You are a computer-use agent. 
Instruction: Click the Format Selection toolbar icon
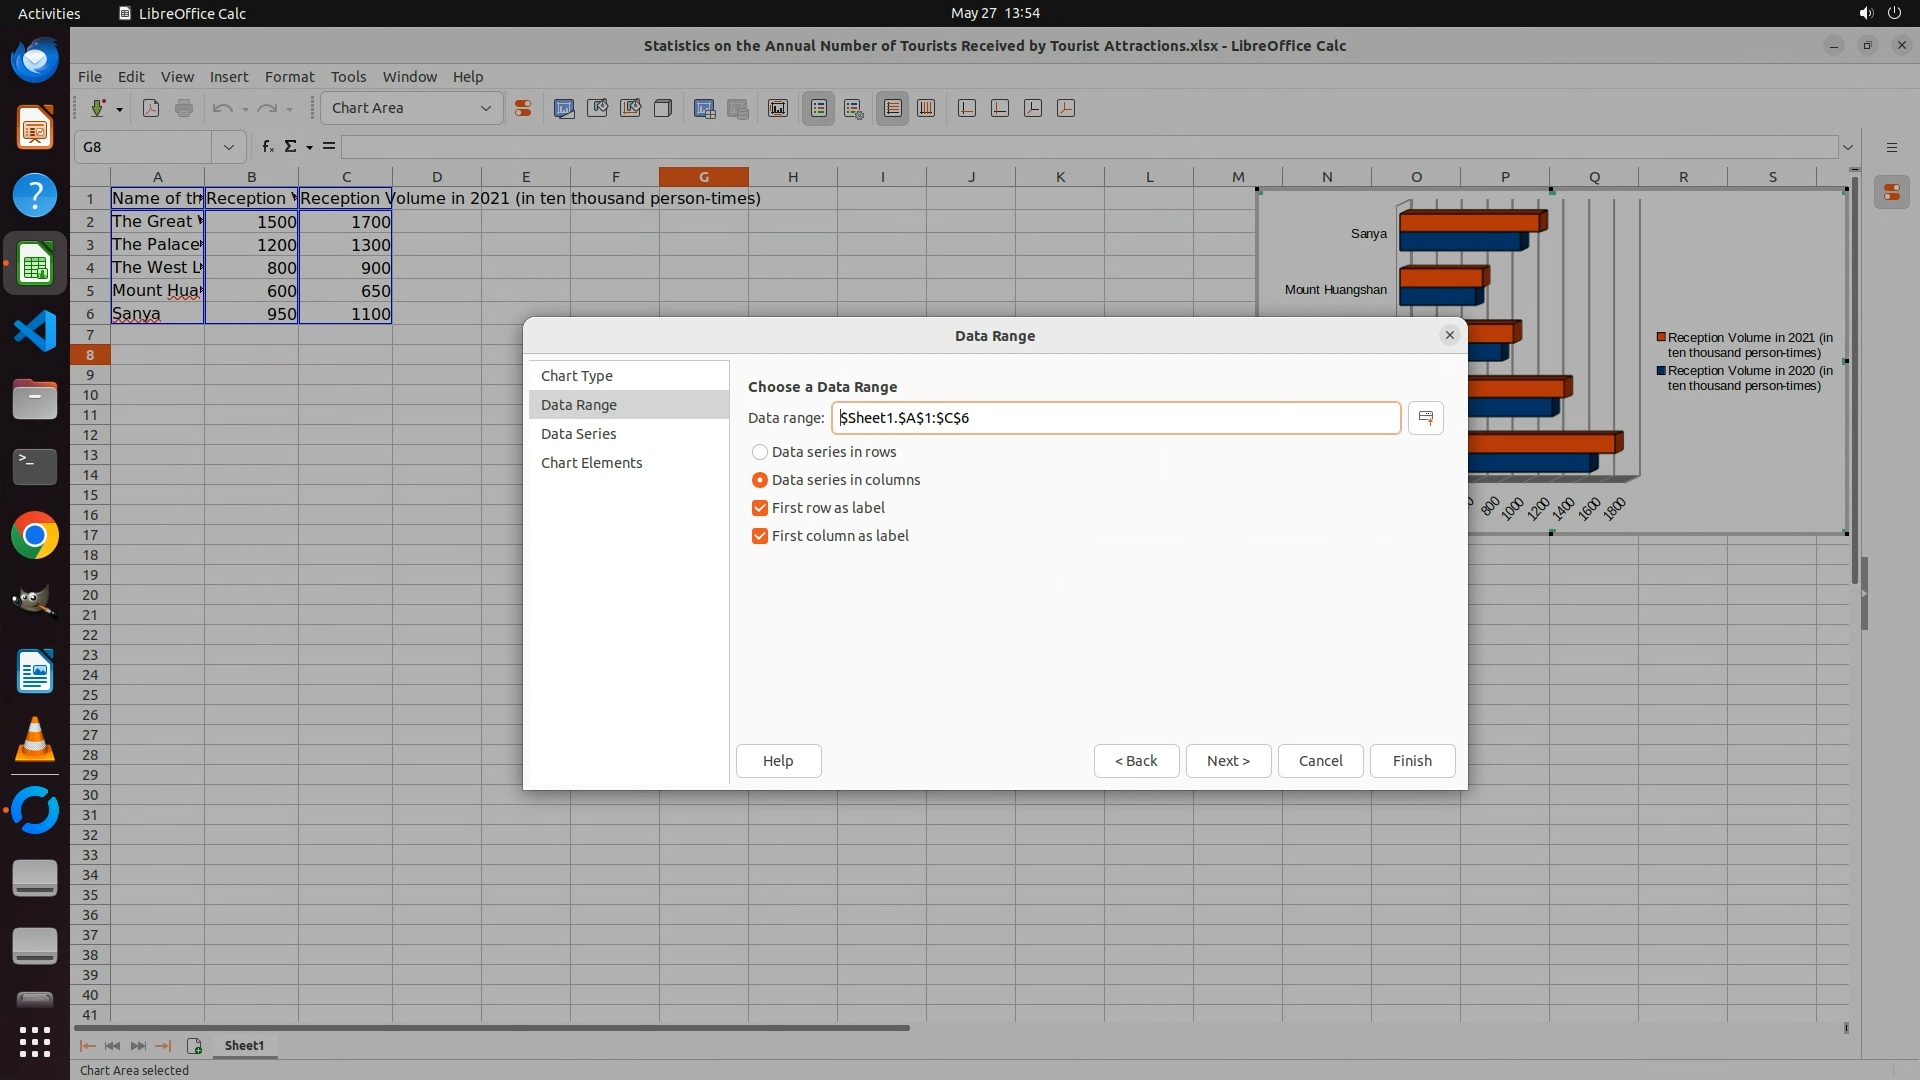pos(522,108)
